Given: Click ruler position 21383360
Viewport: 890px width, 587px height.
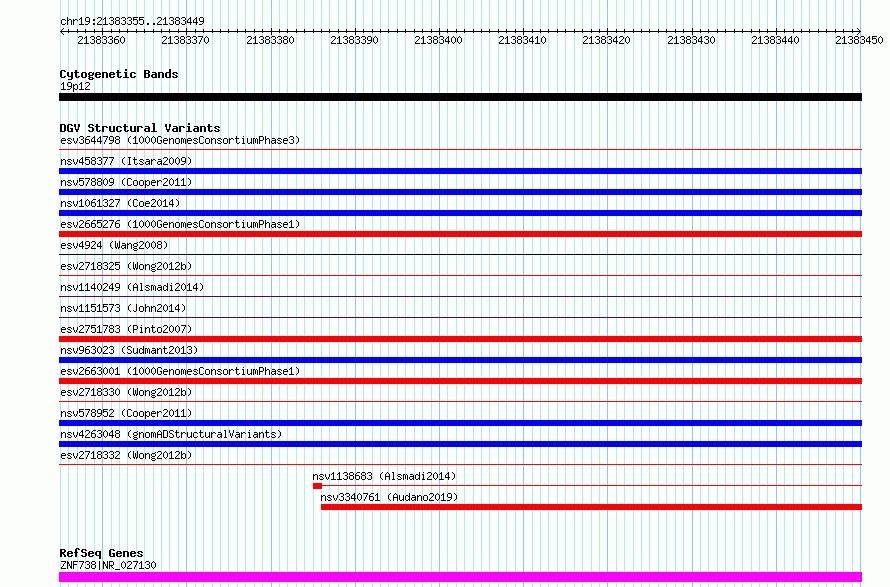Looking at the screenshot, I should click(x=102, y=40).
